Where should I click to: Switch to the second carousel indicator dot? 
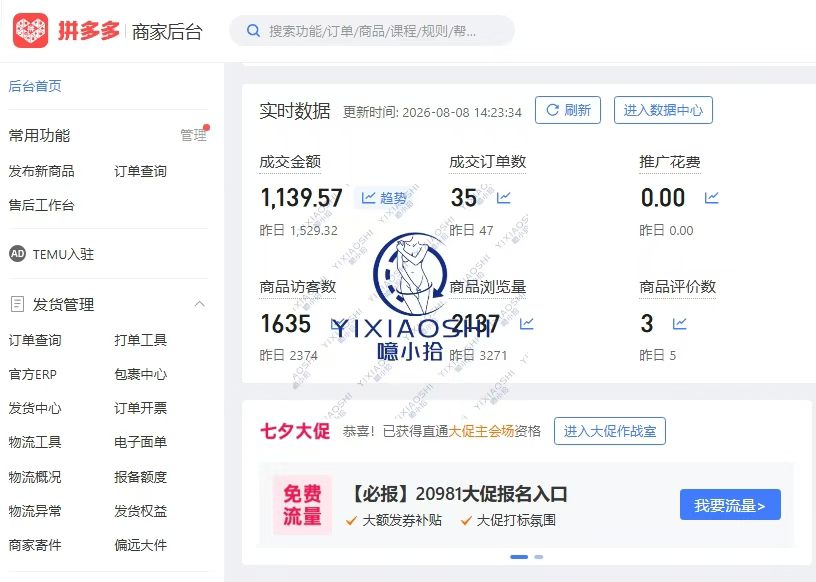[x=539, y=557]
